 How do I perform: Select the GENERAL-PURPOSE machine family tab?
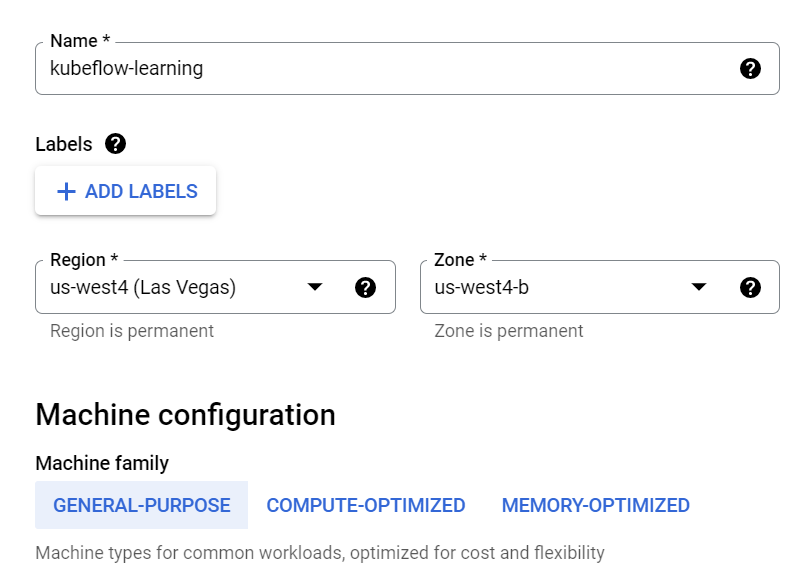(x=140, y=505)
